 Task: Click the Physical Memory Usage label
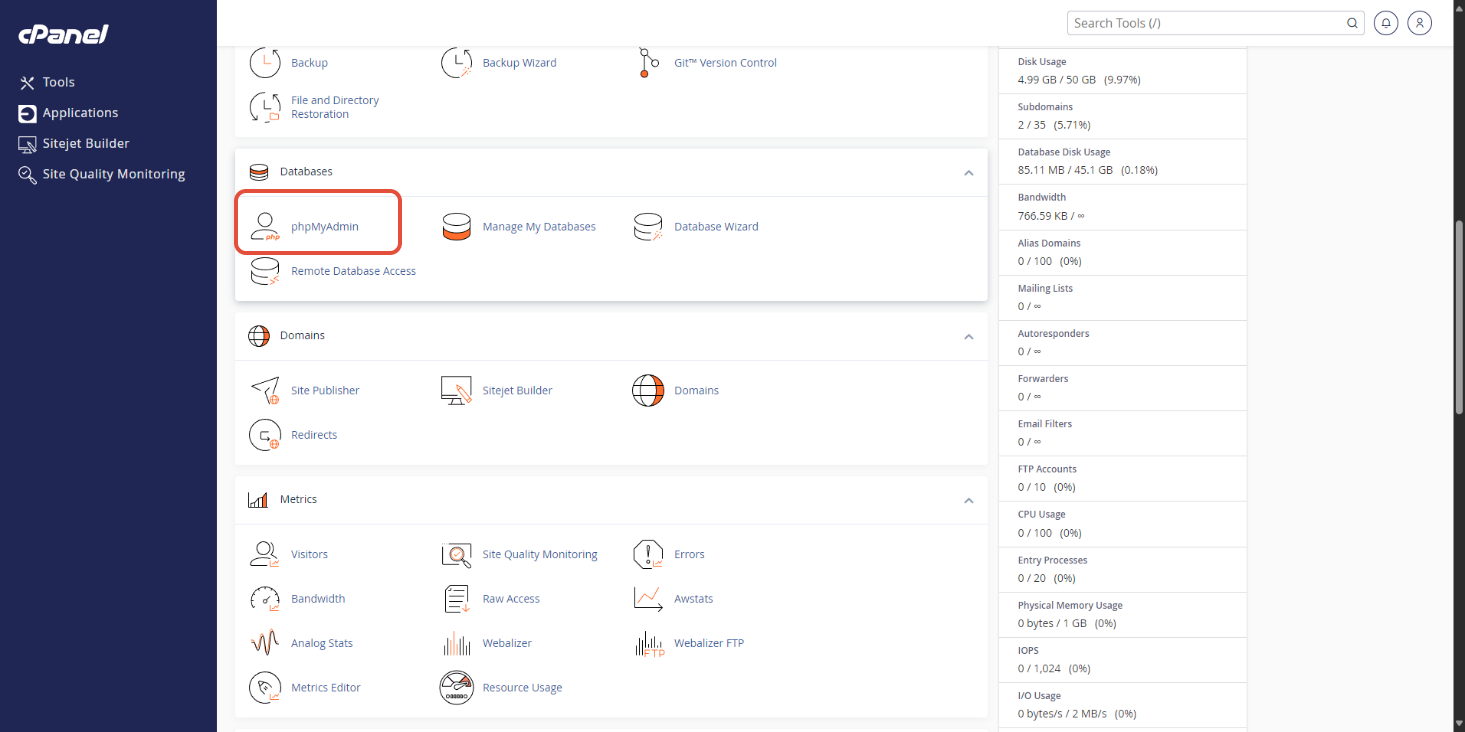point(1070,606)
